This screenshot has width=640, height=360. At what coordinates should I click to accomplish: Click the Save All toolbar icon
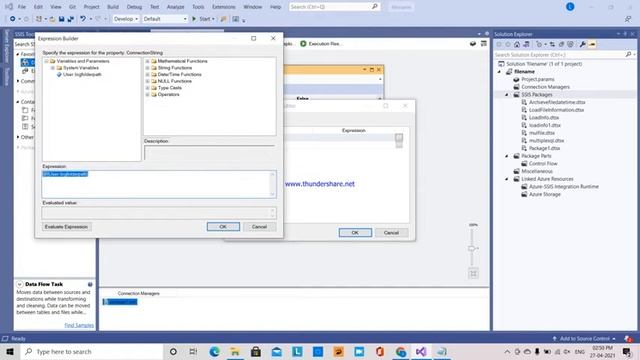pyautogui.click(x=71, y=19)
